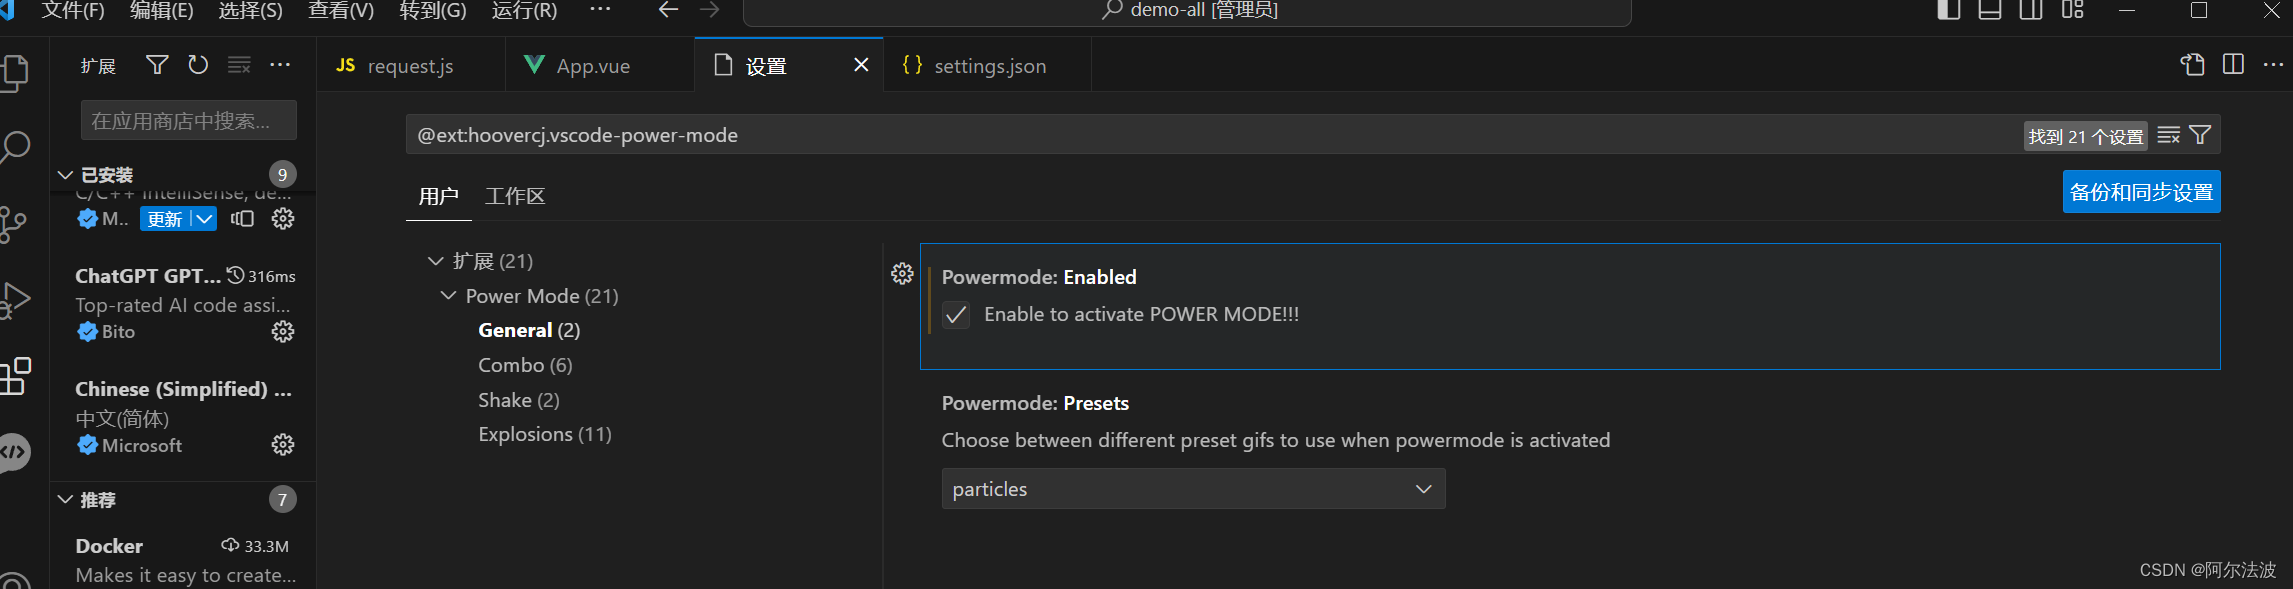This screenshot has height=589, width=2293.
Task: Expand the 推荐 extensions section
Action: [67, 499]
